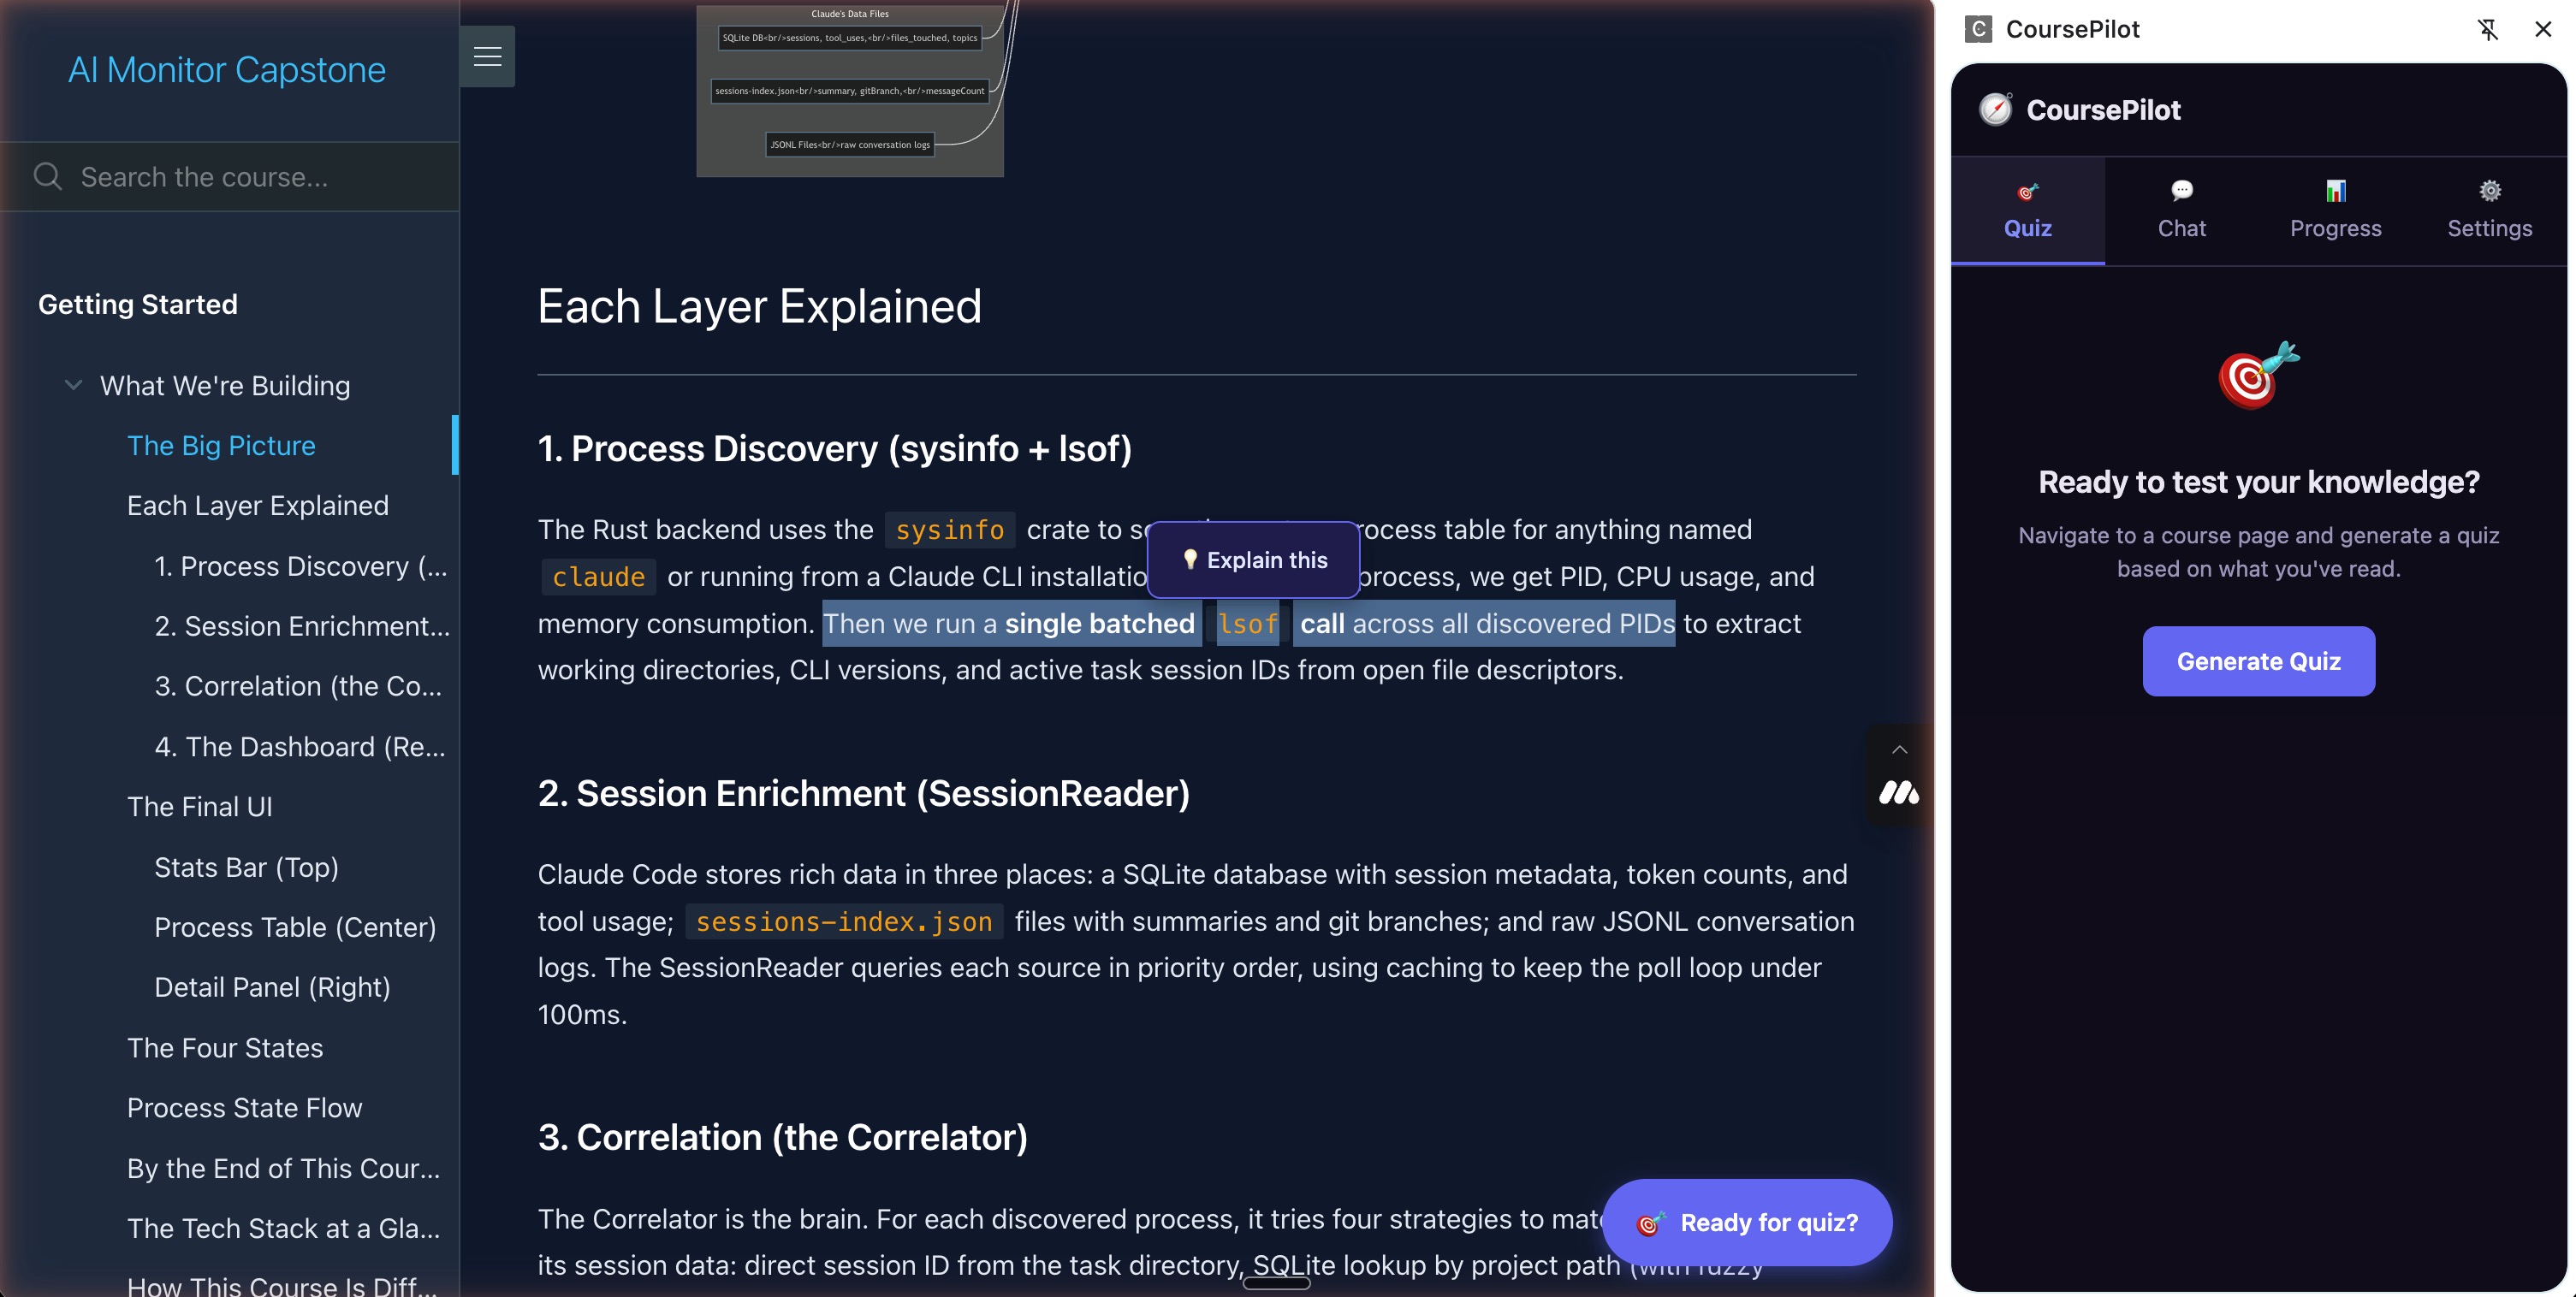Image resolution: width=2576 pixels, height=1297 pixels.
Task: Collapse What We're Building section
Action: click(73, 385)
